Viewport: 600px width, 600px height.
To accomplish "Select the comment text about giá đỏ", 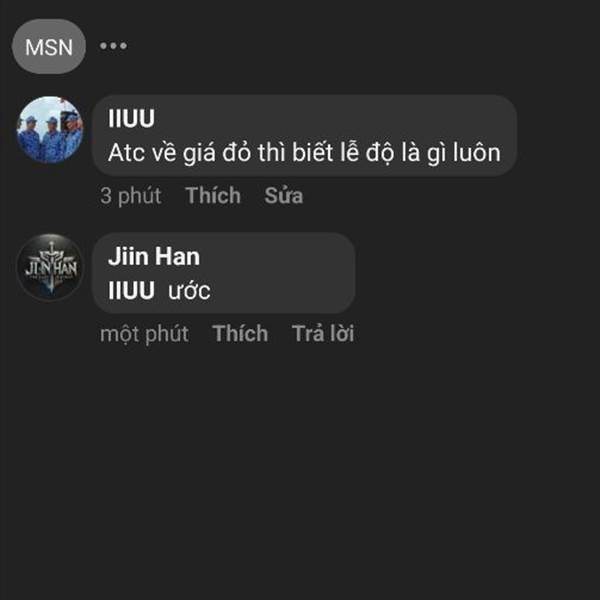I will [304, 153].
